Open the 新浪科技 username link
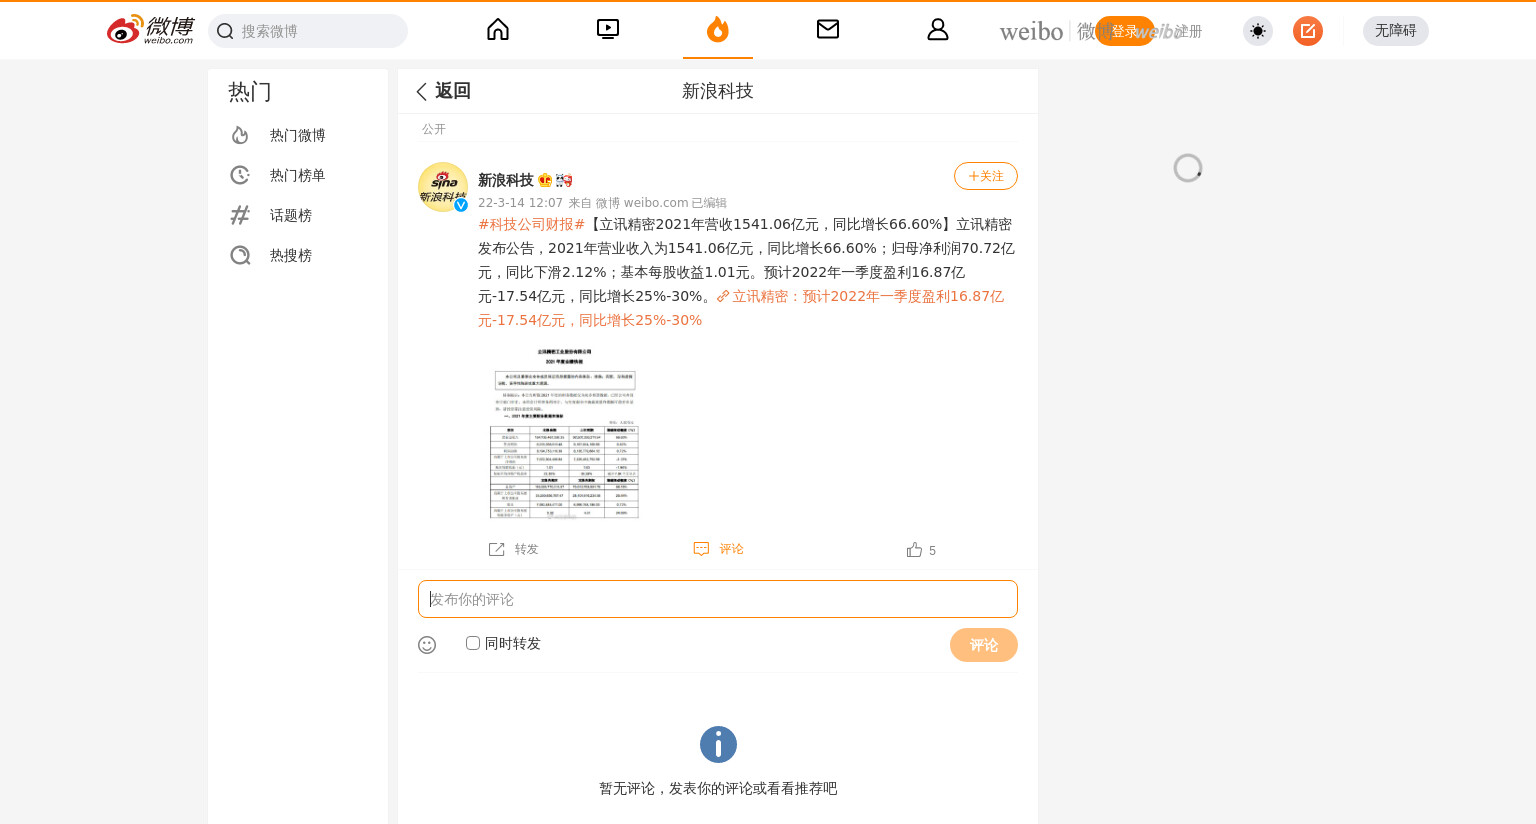The width and height of the screenshot is (1536, 824). point(505,180)
